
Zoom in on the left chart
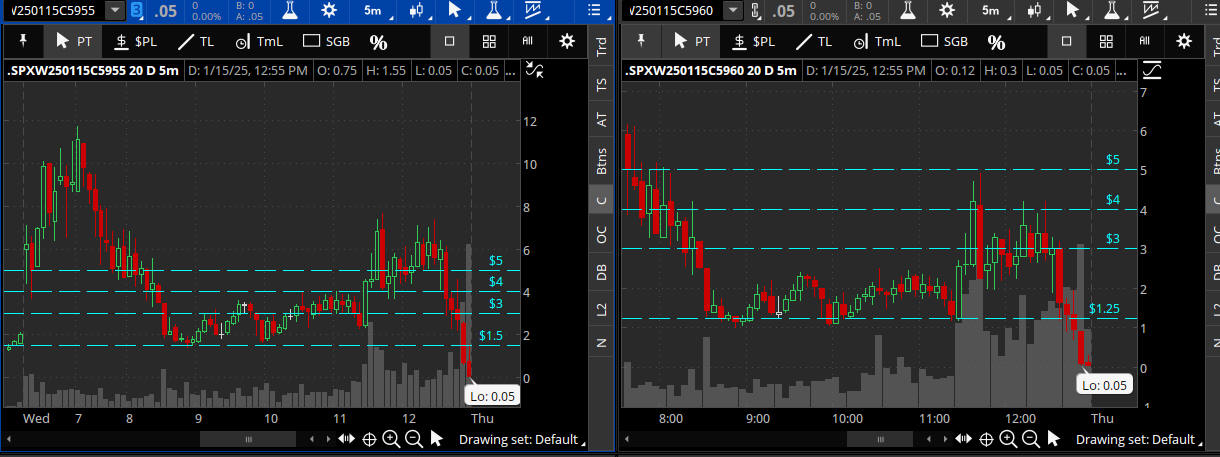(391, 439)
